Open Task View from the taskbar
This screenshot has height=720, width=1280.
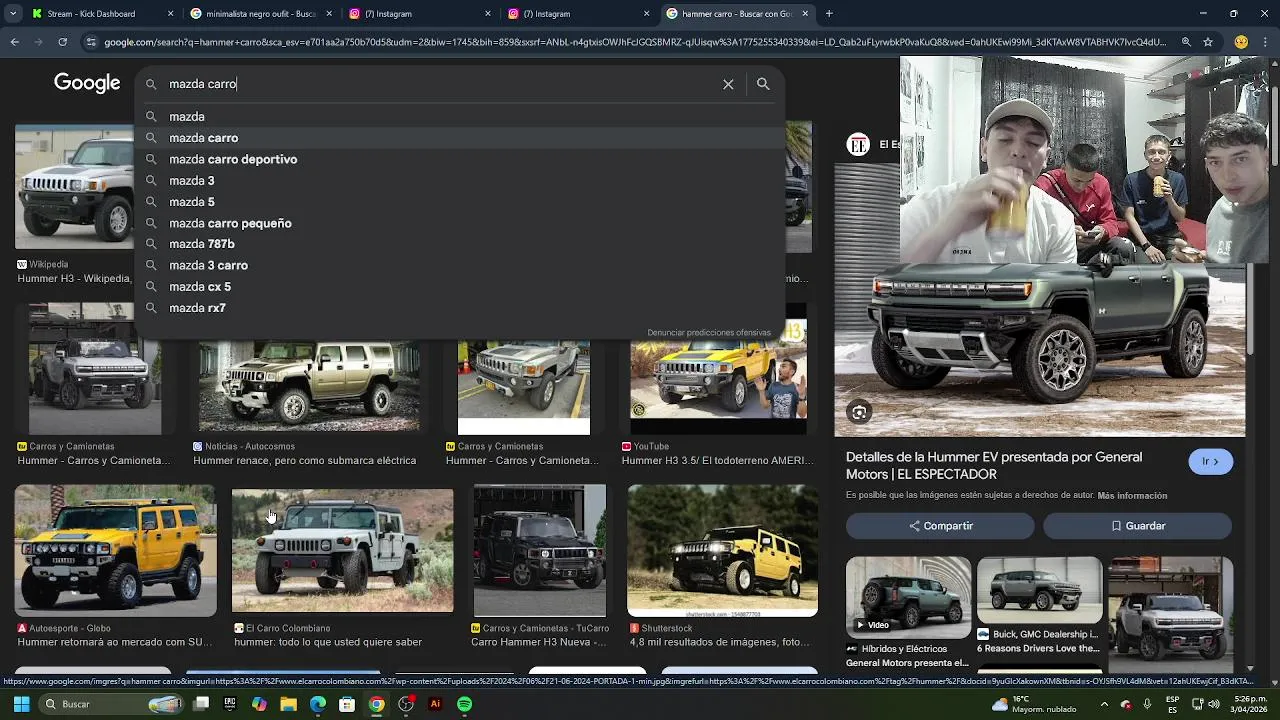coord(201,704)
